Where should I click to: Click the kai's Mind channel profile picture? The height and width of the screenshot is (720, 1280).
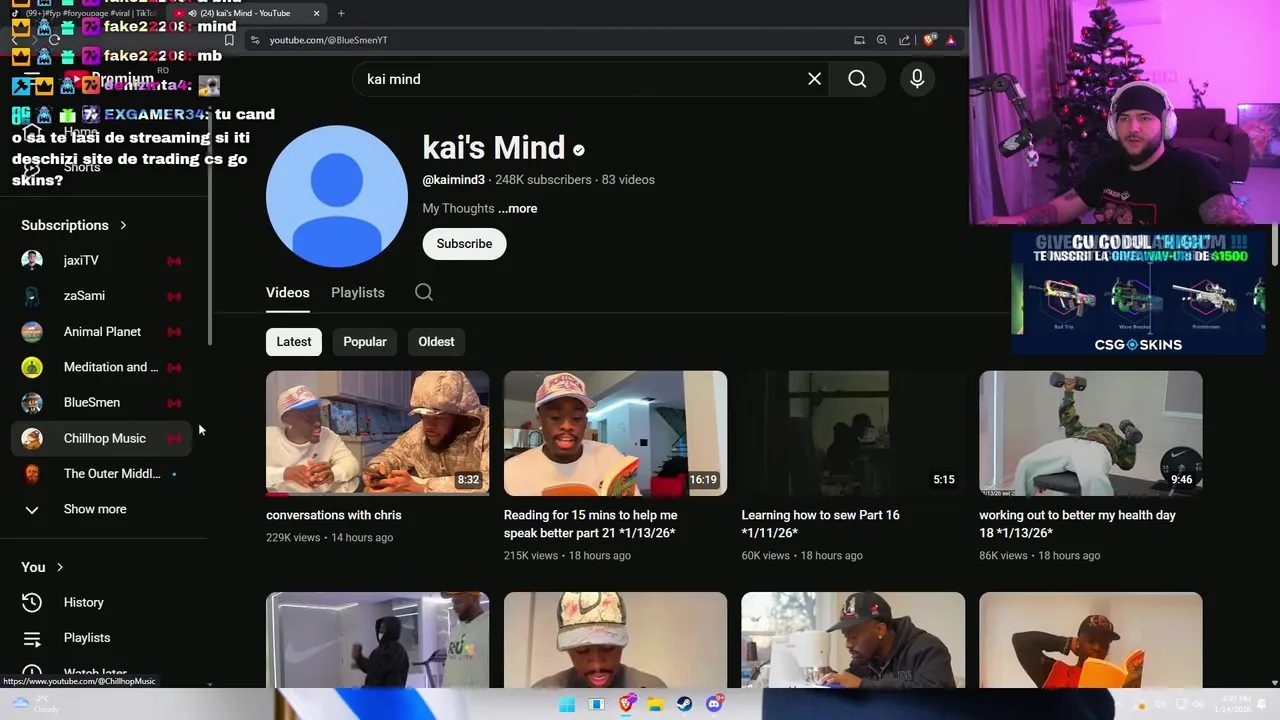pyautogui.click(x=337, y=196)
